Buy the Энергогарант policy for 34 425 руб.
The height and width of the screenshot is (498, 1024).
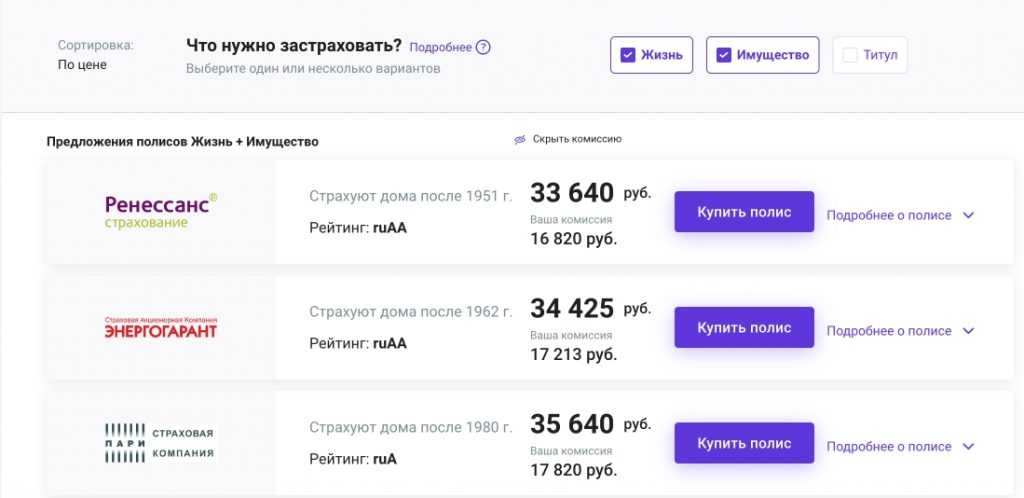(x=744, y=328)
